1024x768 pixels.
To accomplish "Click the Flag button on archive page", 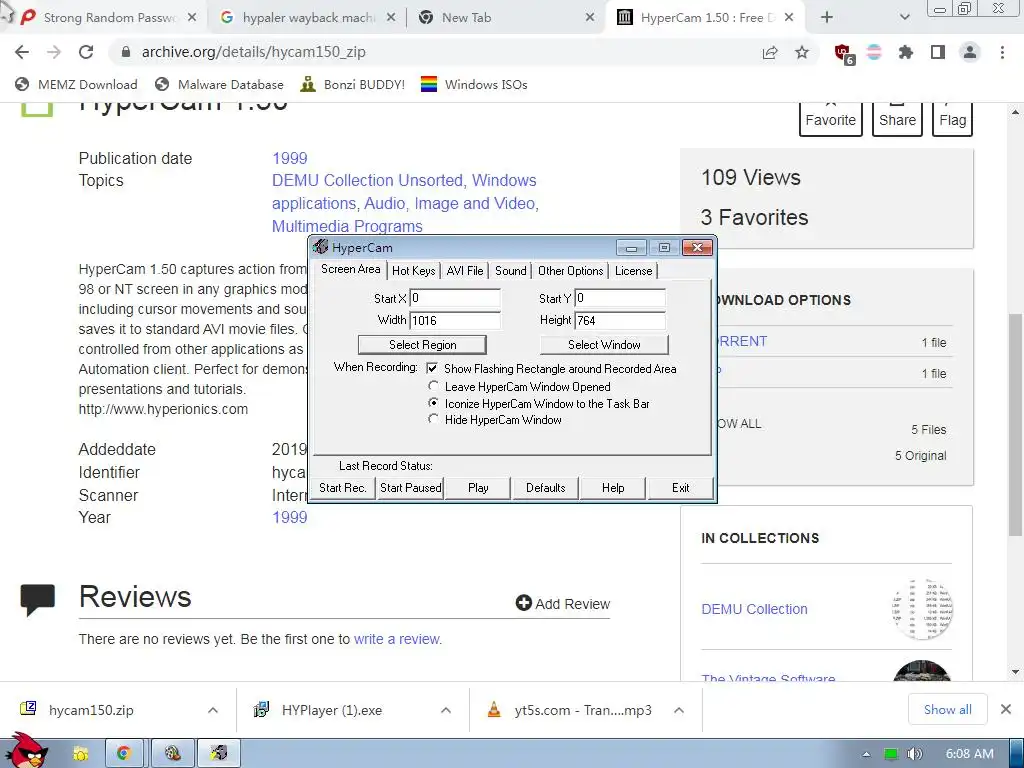I will (952, 119).
